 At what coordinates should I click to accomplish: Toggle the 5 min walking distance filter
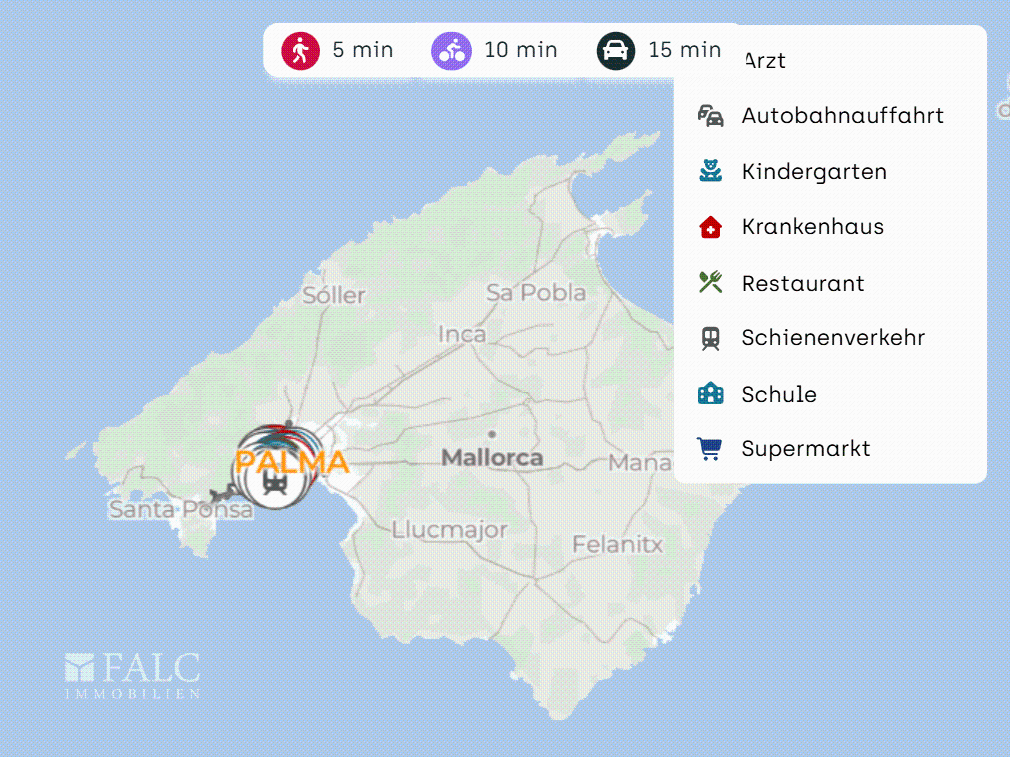pyautogui.click(x=338, y=50)
